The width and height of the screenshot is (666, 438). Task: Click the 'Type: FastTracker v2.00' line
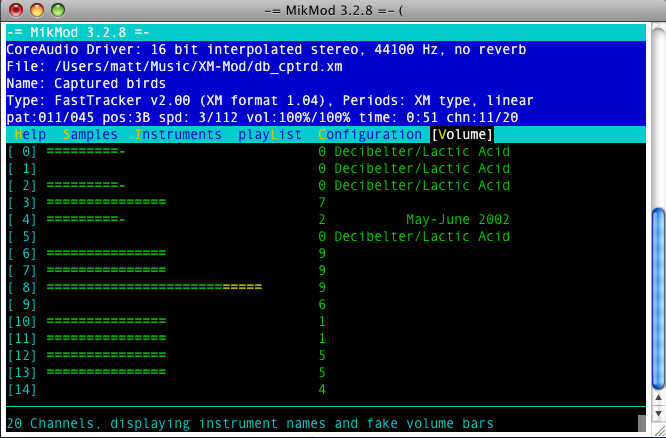pyautogui.click(x=270, y=101)
